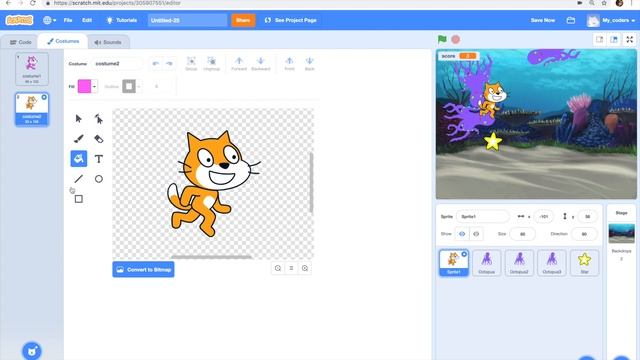Click the sprite x position field
Screen dimensions: 640x360
coord(544,216)
